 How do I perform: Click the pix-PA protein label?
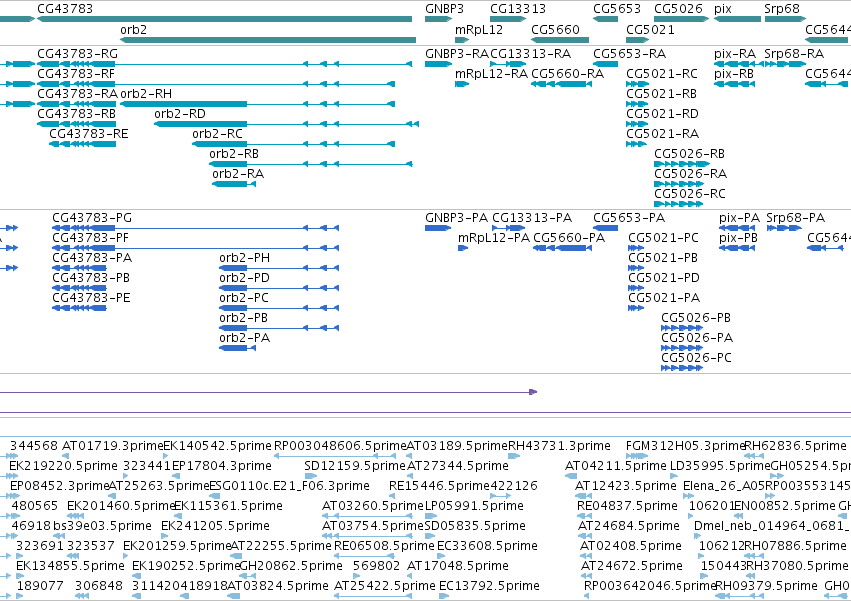tap(739, 218)
